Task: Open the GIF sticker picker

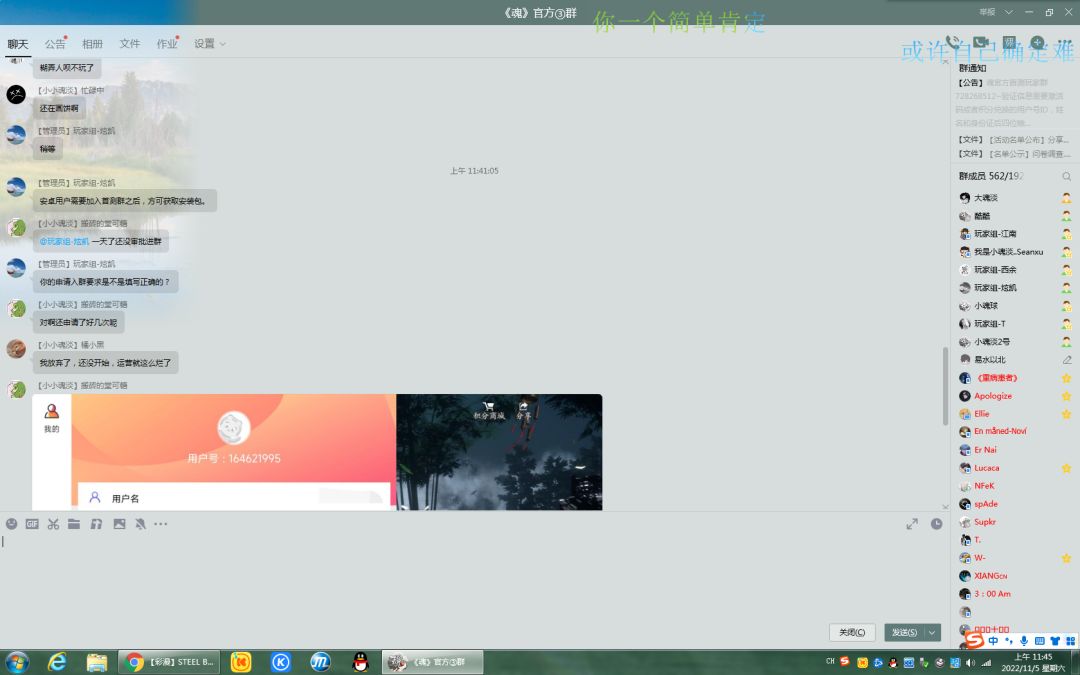Action: click(x=32, y=524)
